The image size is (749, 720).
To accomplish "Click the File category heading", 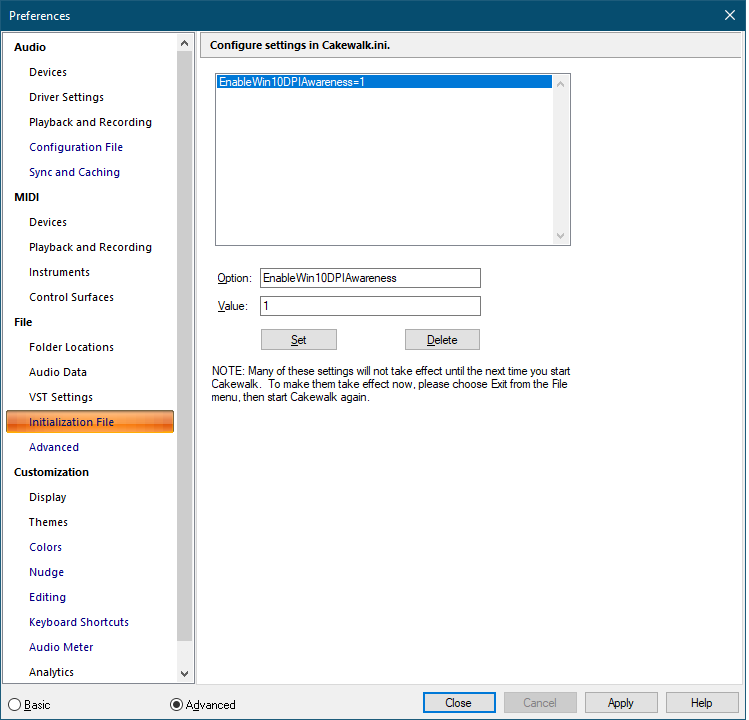I will click(x=23, y=322).
